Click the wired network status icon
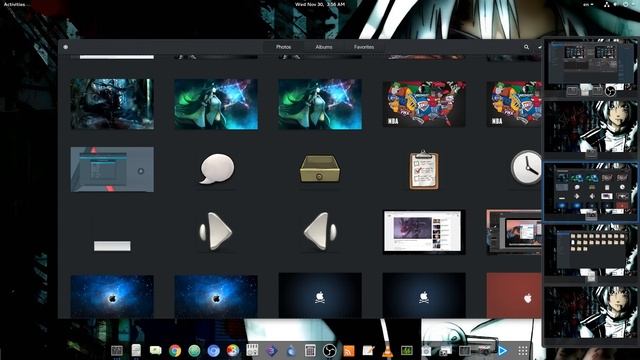 click(x=607, y=4)
